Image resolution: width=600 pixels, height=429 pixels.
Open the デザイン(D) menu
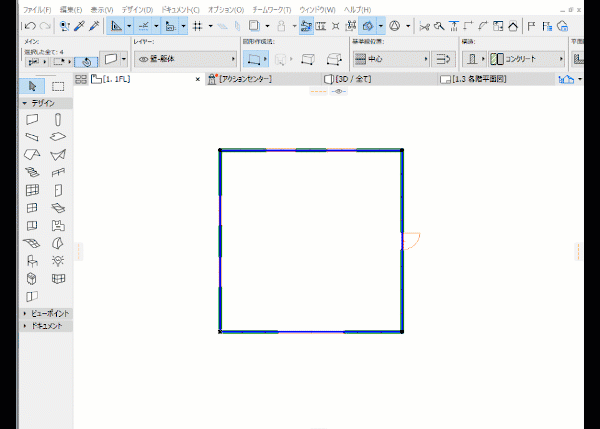[137, 10]
